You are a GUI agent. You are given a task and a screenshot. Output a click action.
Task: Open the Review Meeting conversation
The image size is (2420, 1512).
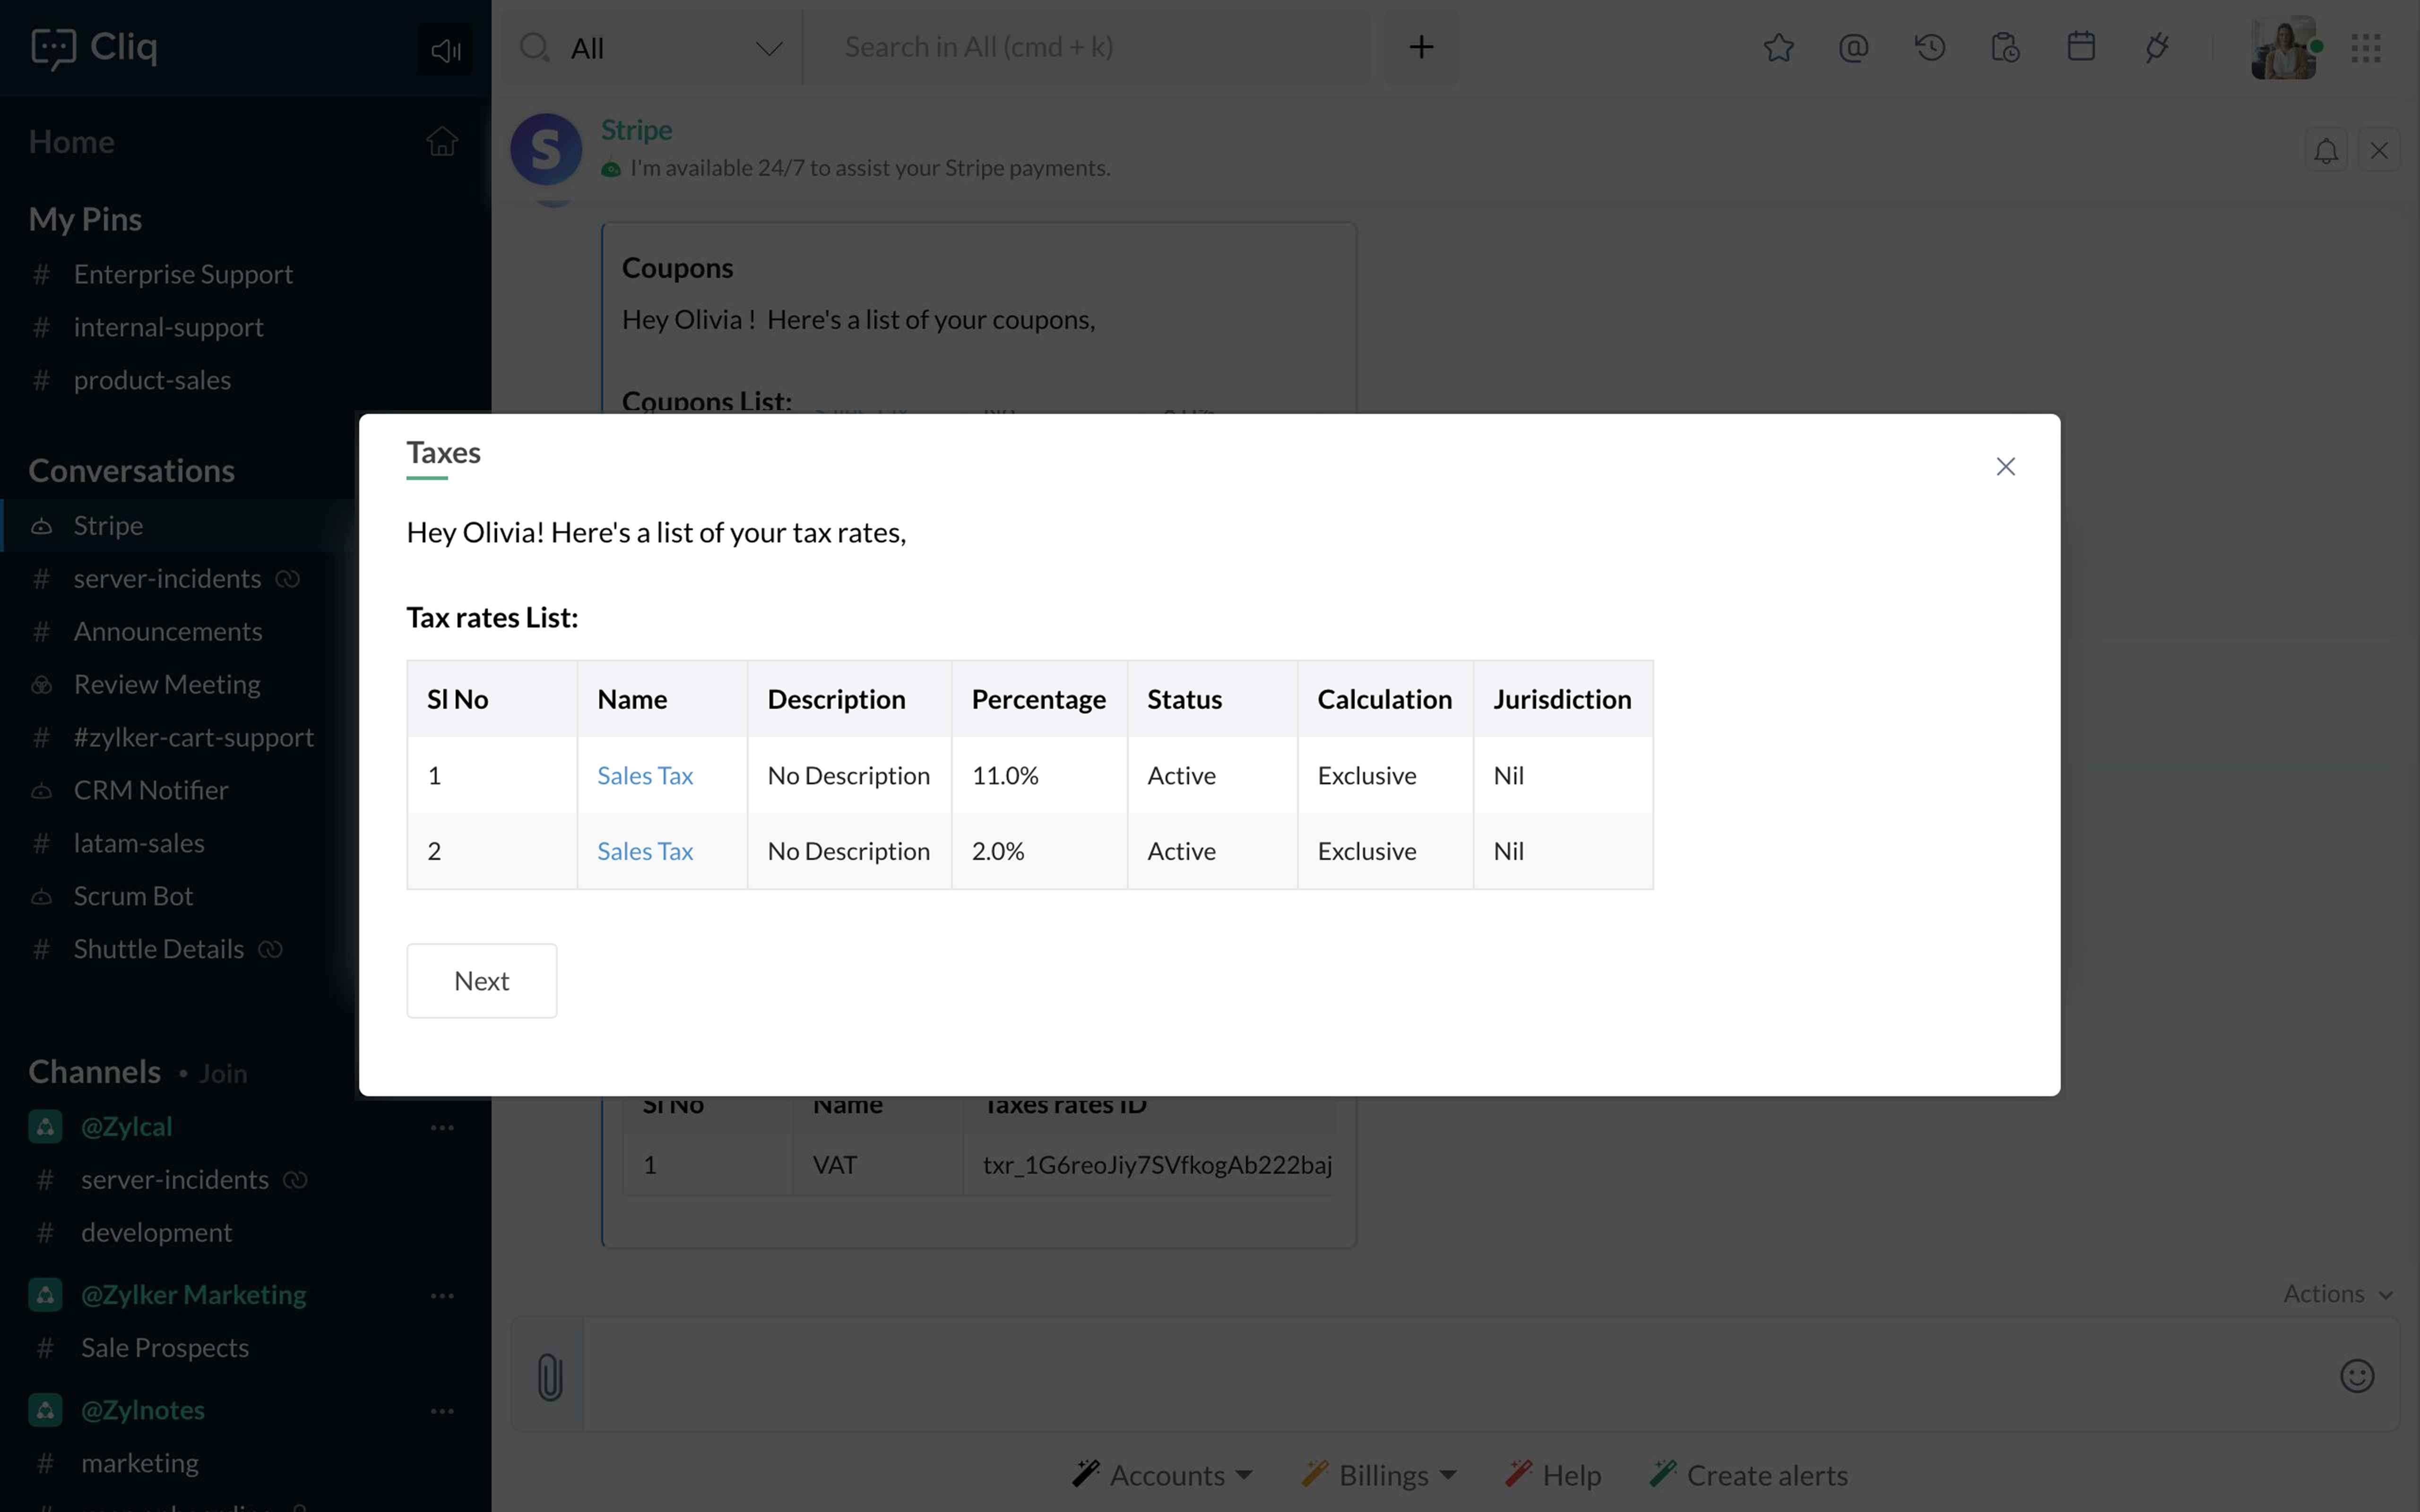tap(167, 684)
